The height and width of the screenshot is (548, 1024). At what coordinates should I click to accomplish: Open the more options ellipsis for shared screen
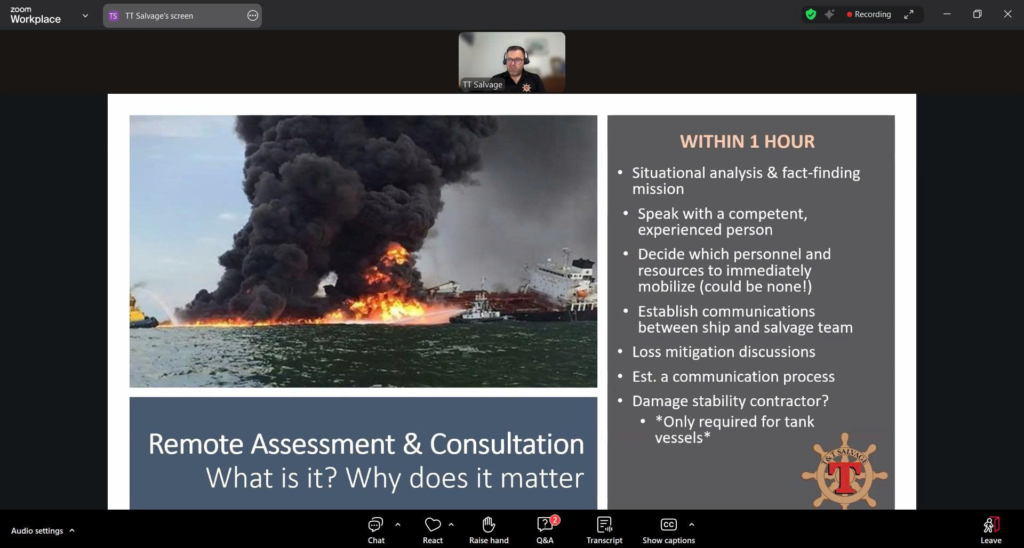252,16
